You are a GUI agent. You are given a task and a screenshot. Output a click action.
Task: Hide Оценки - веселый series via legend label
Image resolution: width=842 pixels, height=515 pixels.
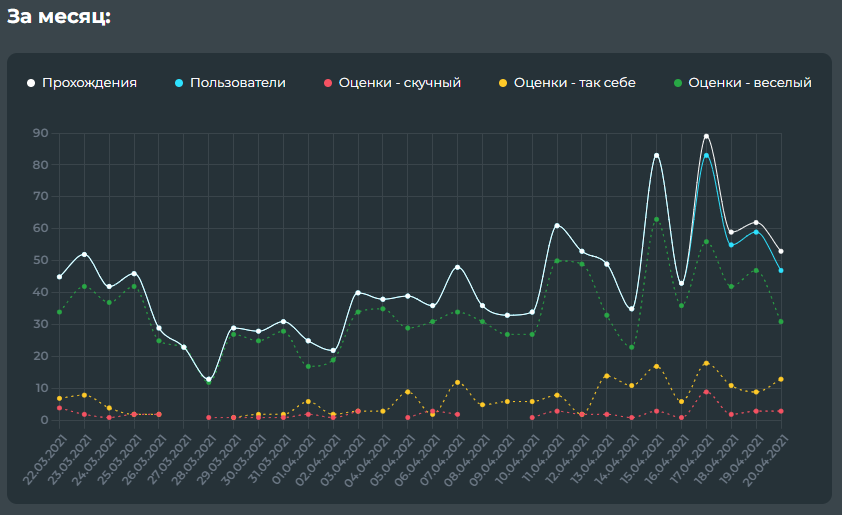coord(749,83)
